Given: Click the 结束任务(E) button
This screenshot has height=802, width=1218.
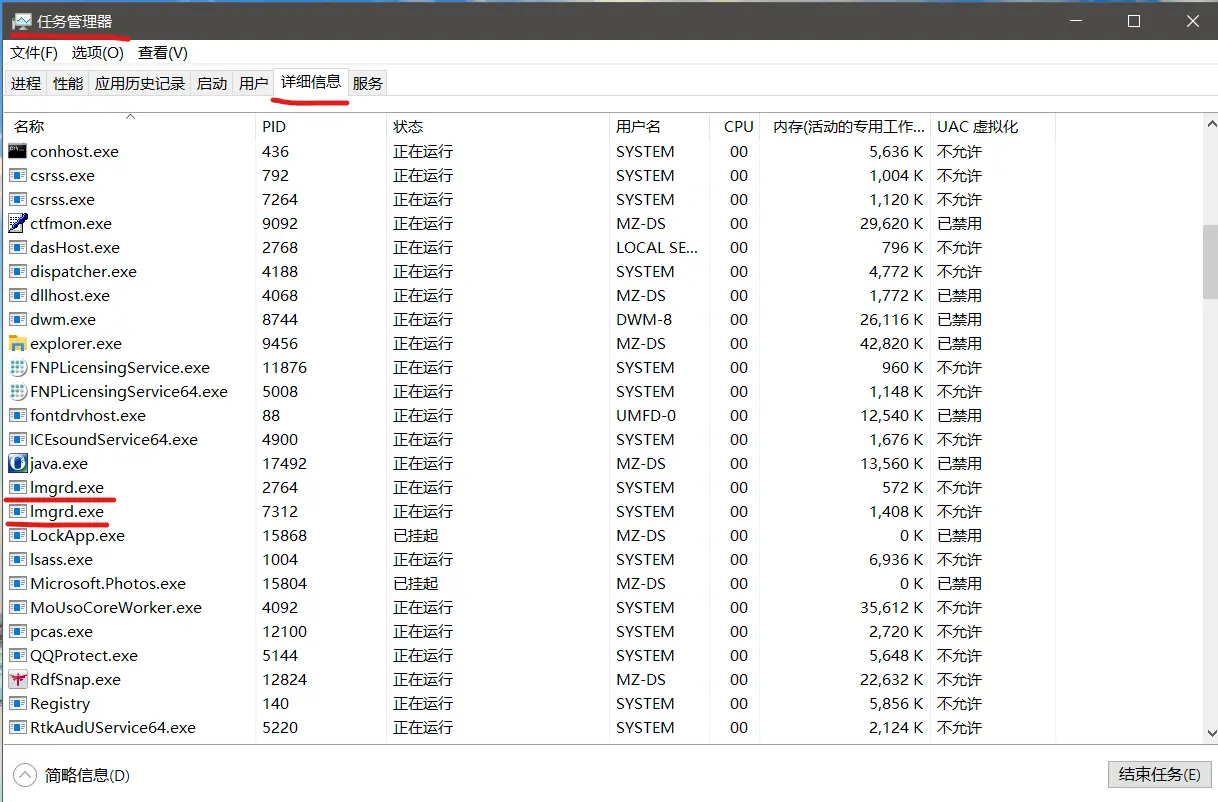Looking at the screenshot, I should point(1160,775).
